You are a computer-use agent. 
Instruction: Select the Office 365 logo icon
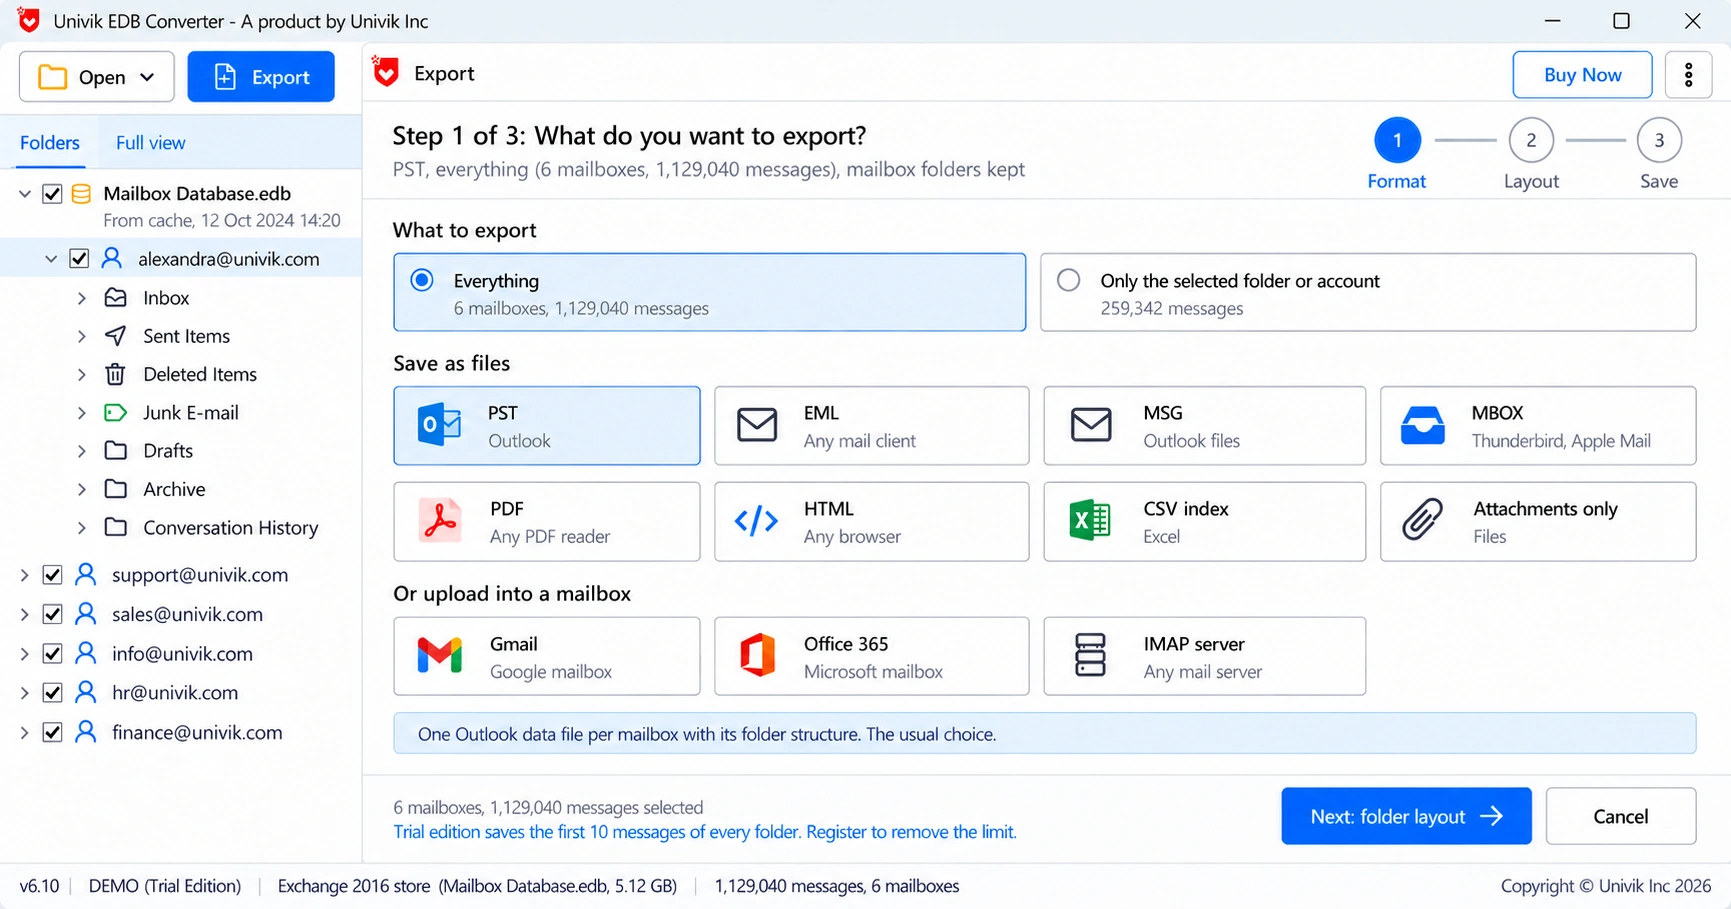pyautogui.click(x=757, y=656)
